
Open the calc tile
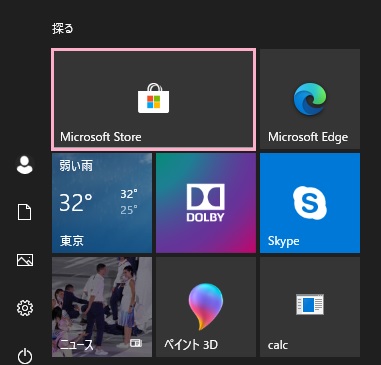(310, 307)
